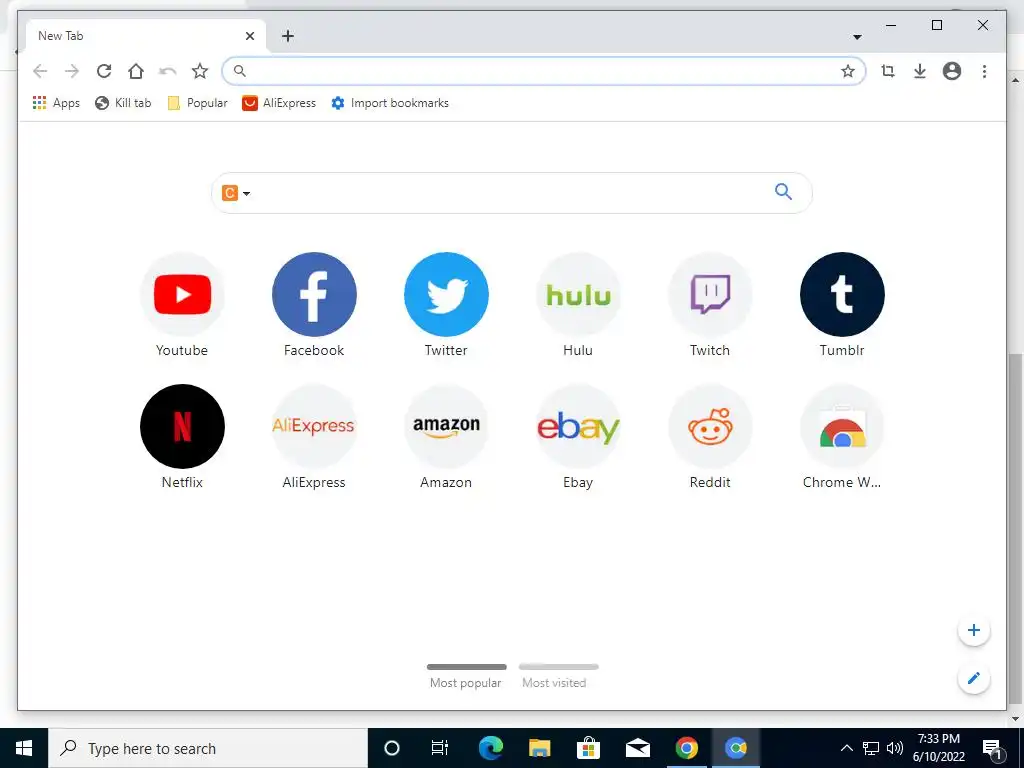1024x768 pixels.
Task: Go forward using the forward arrow
Action: (x=72, y=71)
